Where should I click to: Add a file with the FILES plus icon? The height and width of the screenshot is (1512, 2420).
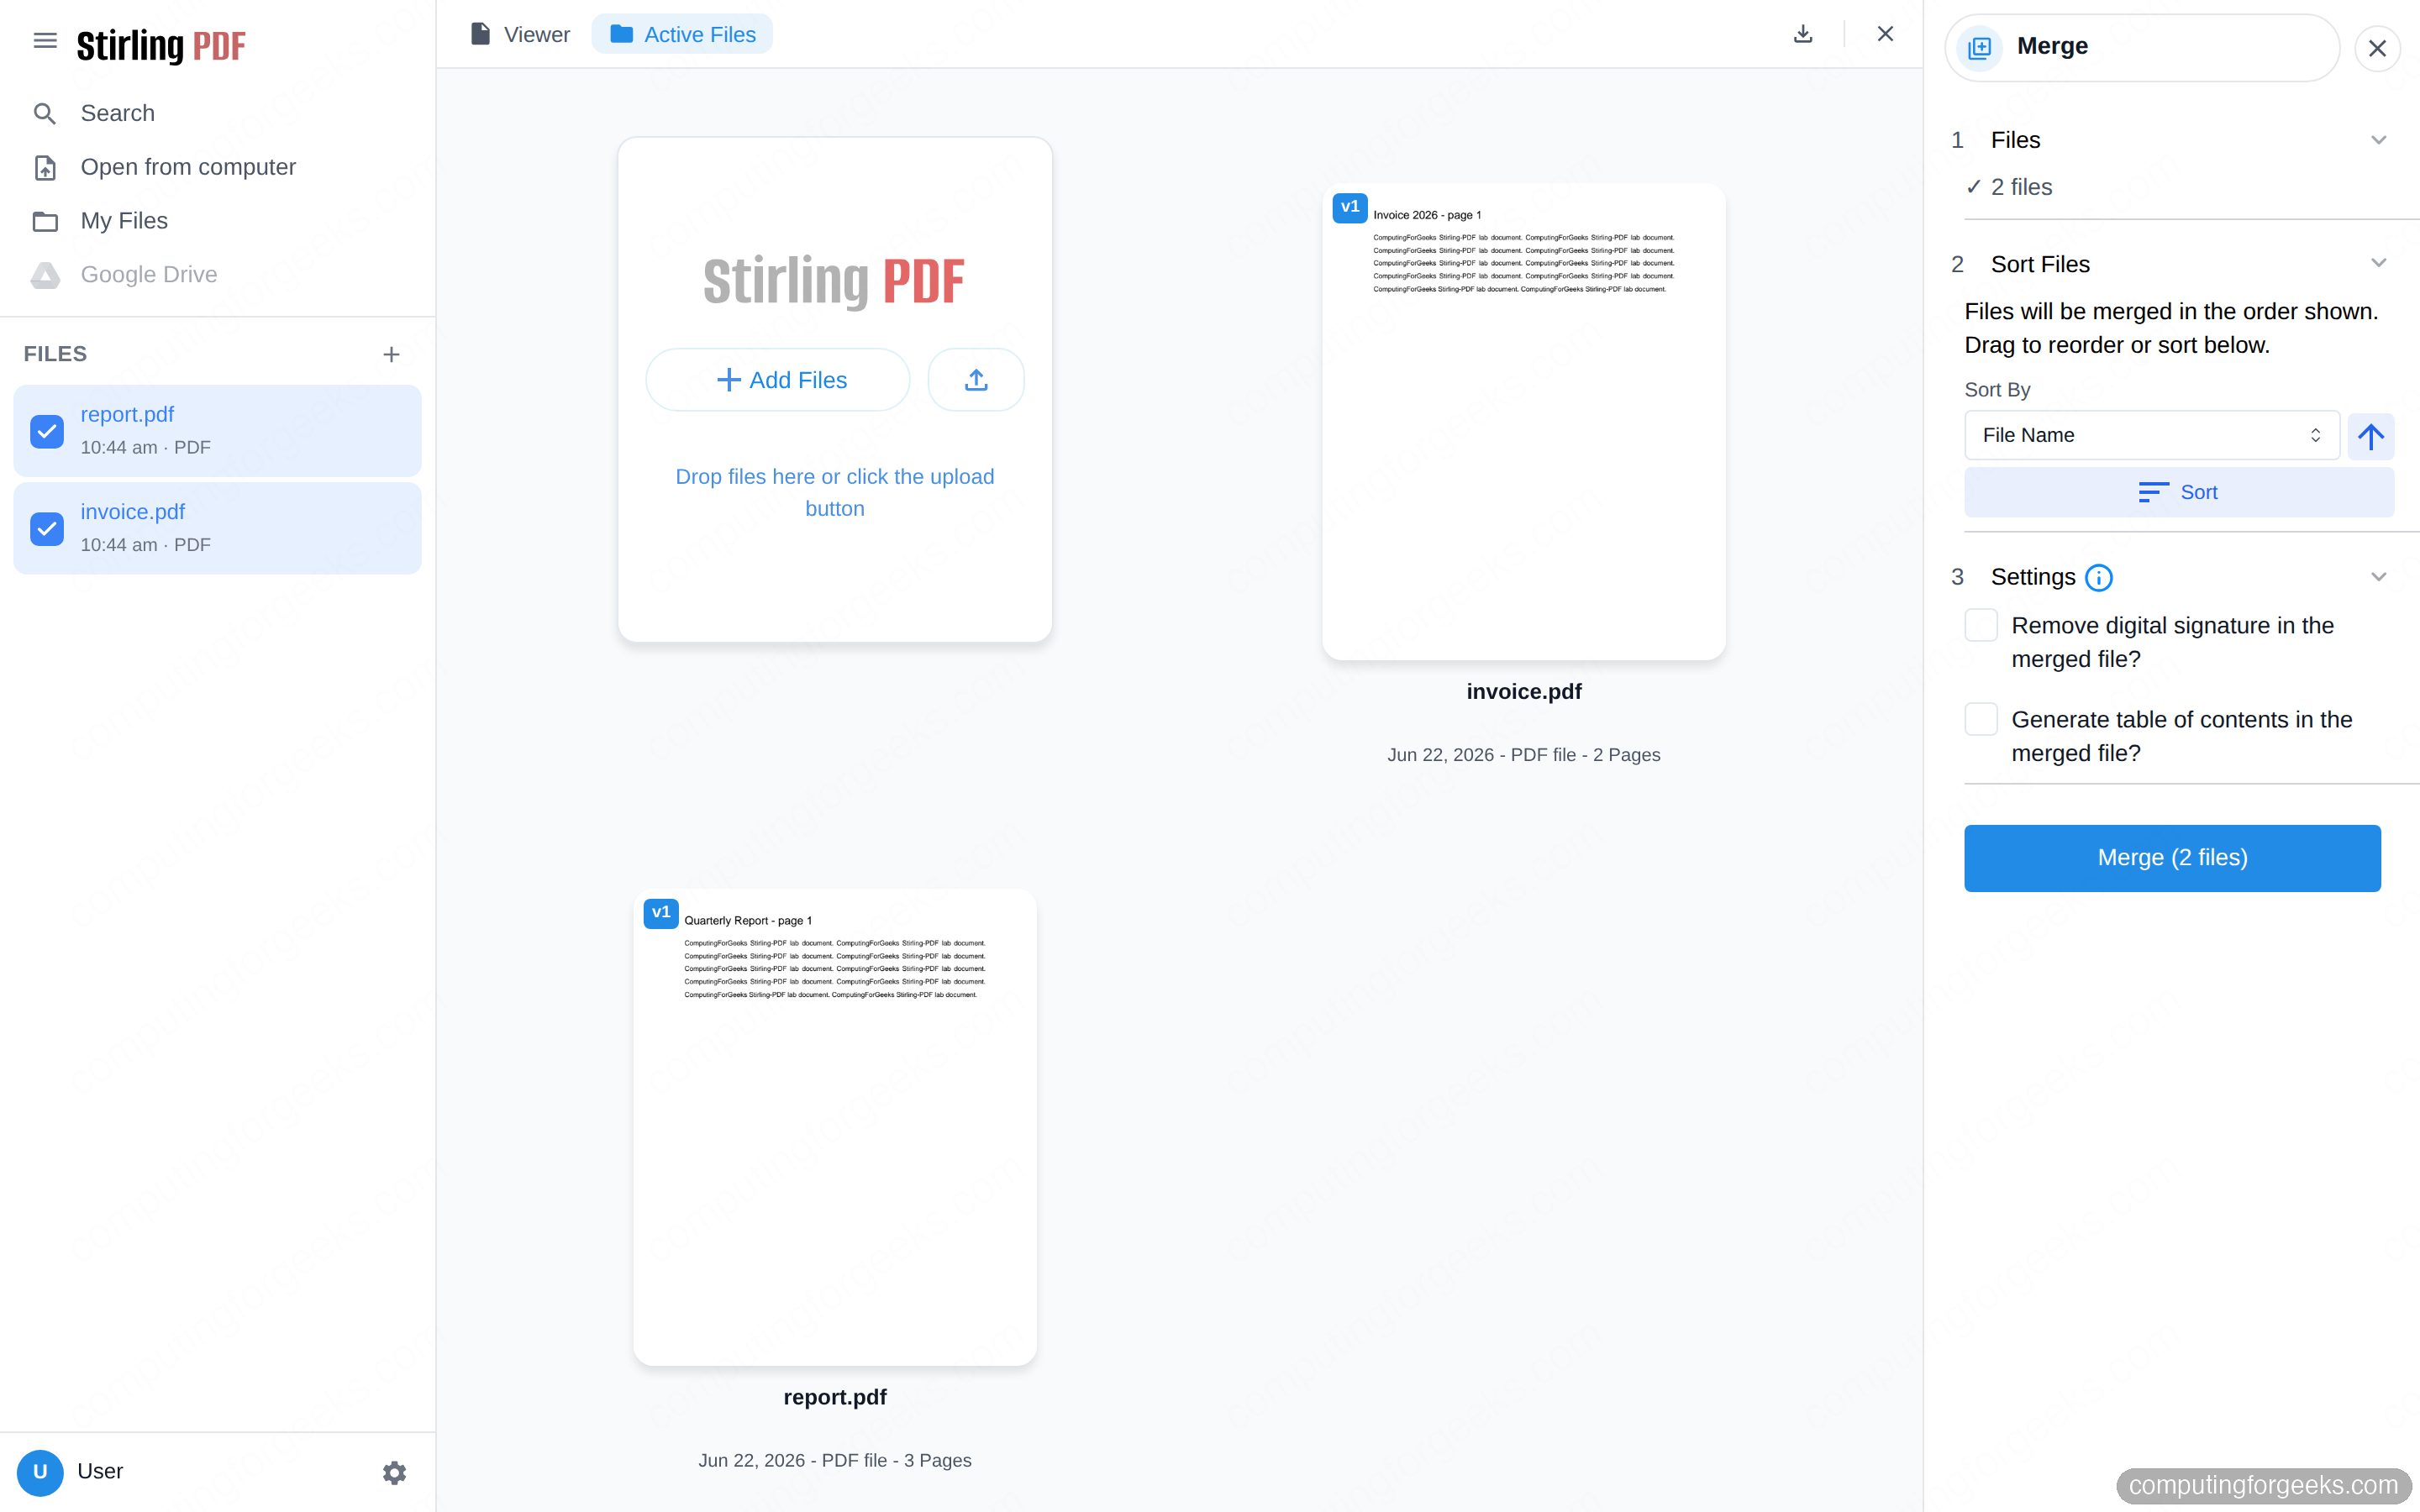coord(391,354)
